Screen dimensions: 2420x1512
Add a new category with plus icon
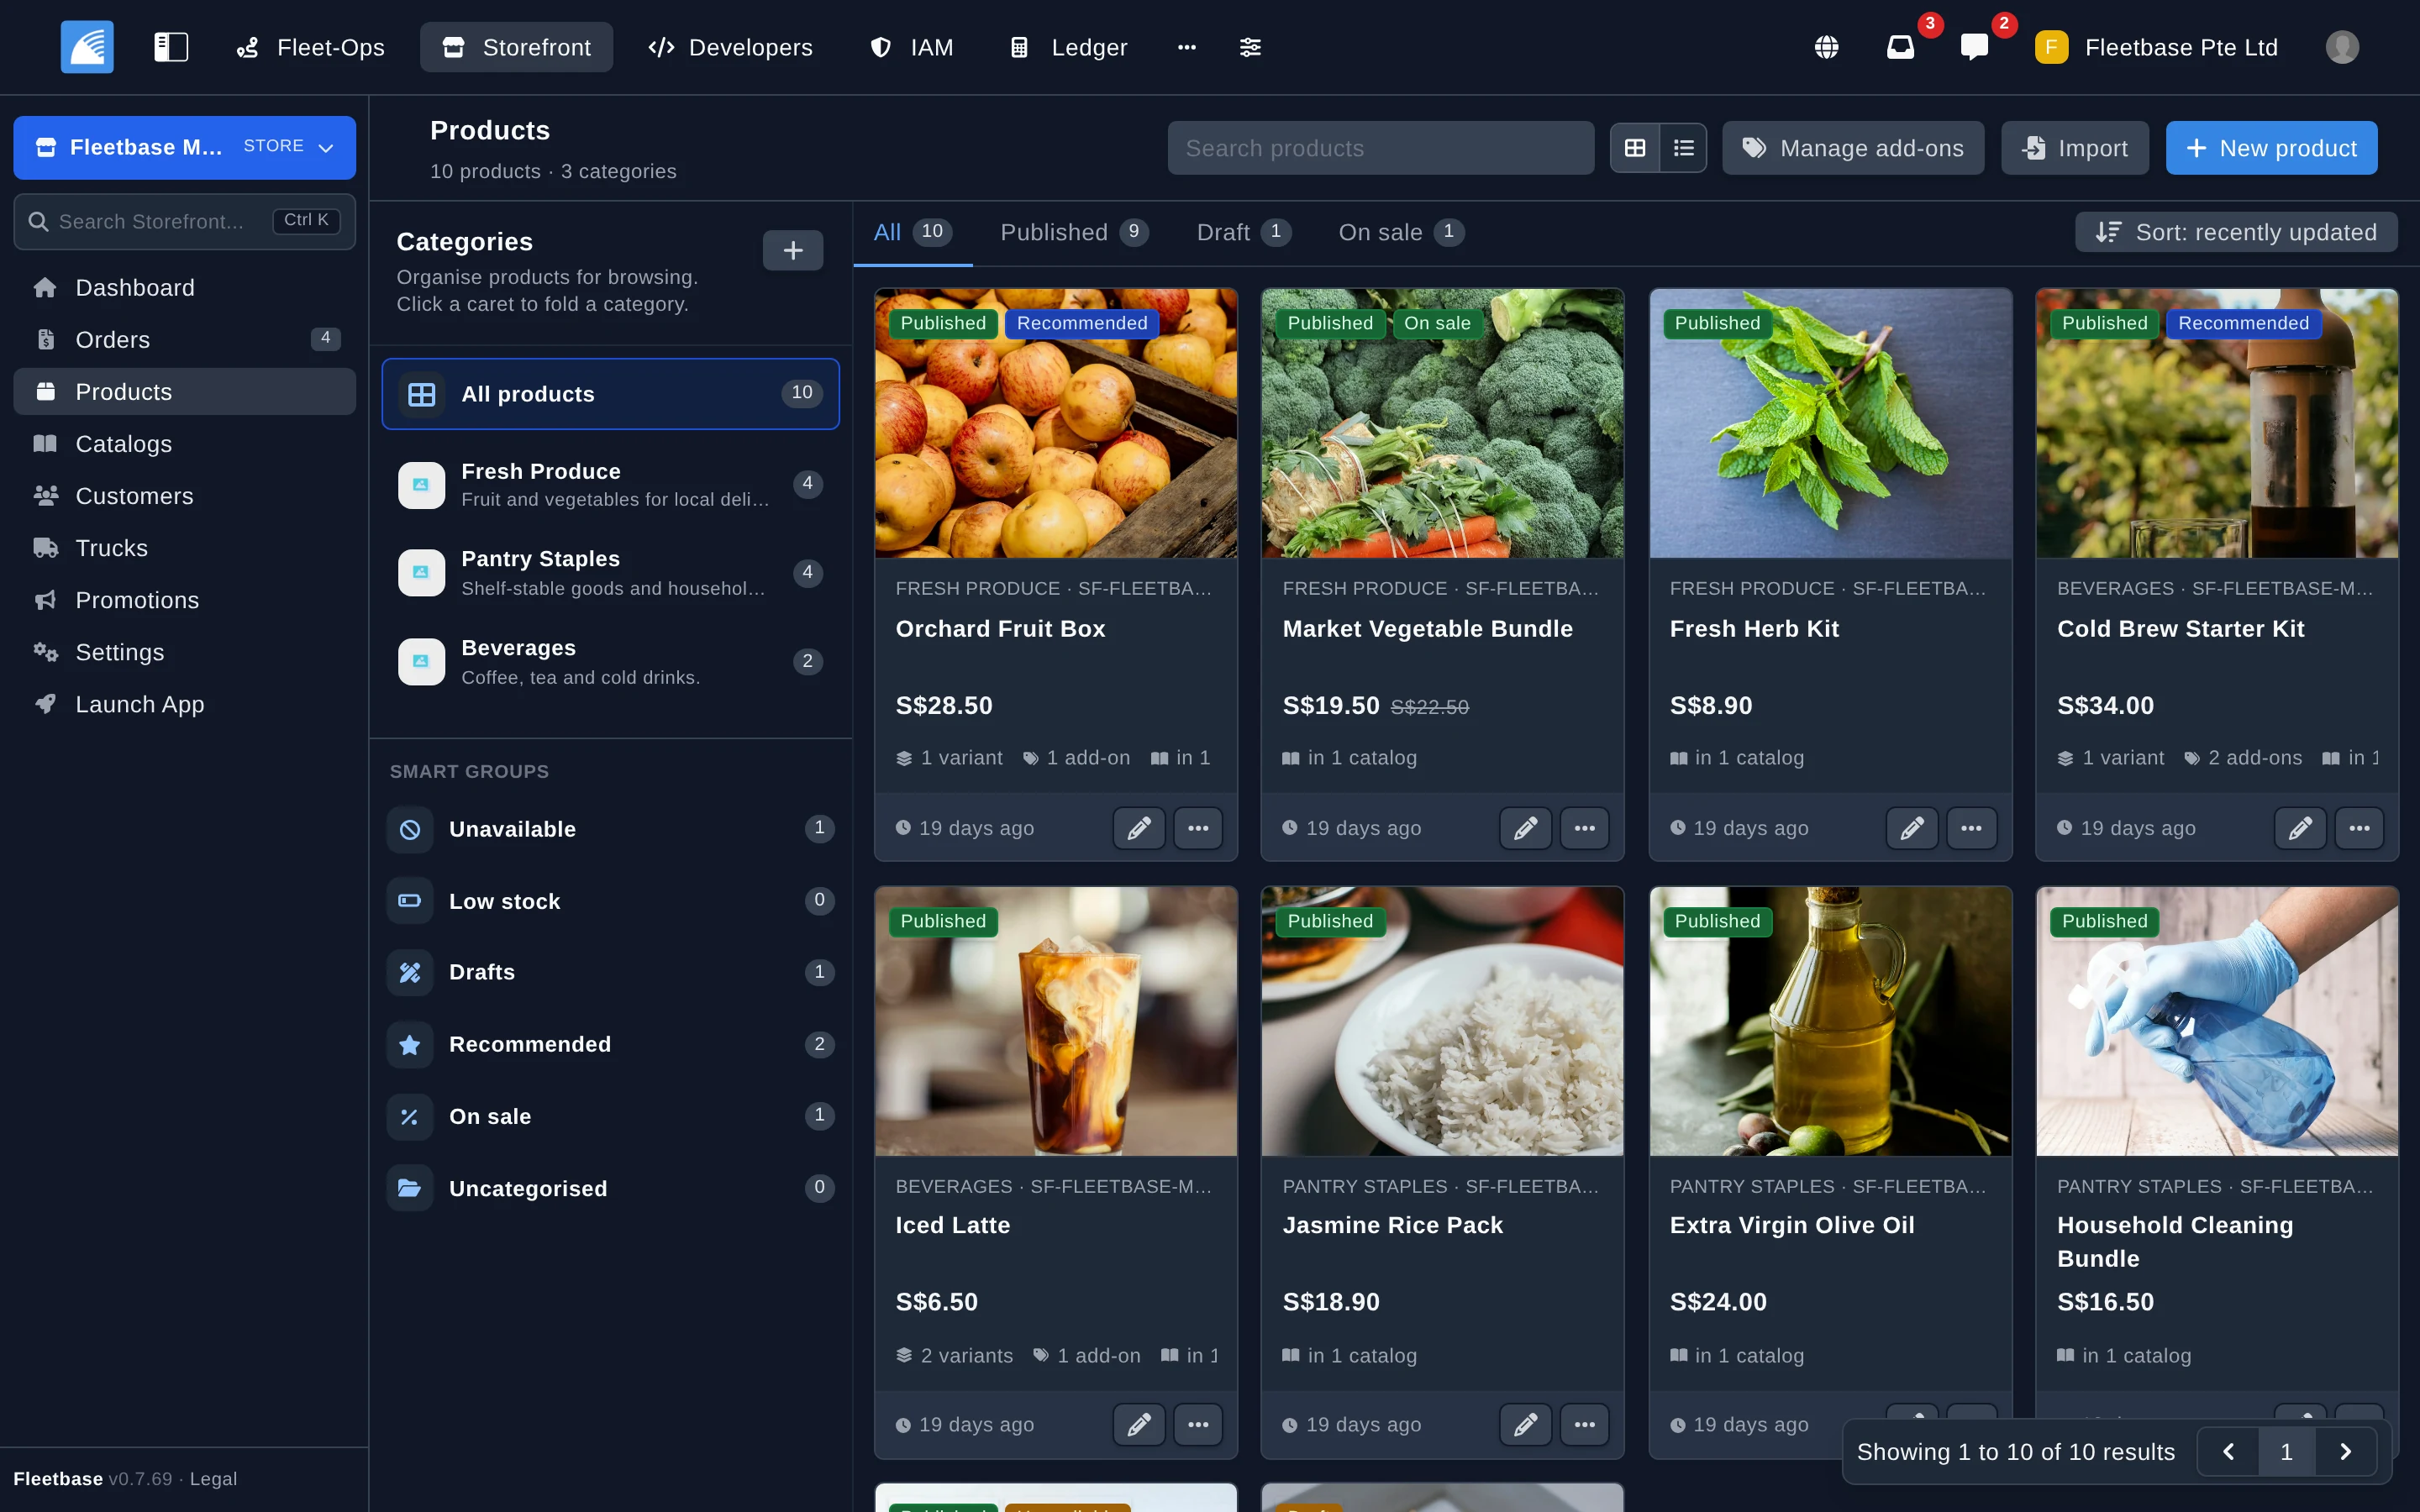[x=793, y=250]
